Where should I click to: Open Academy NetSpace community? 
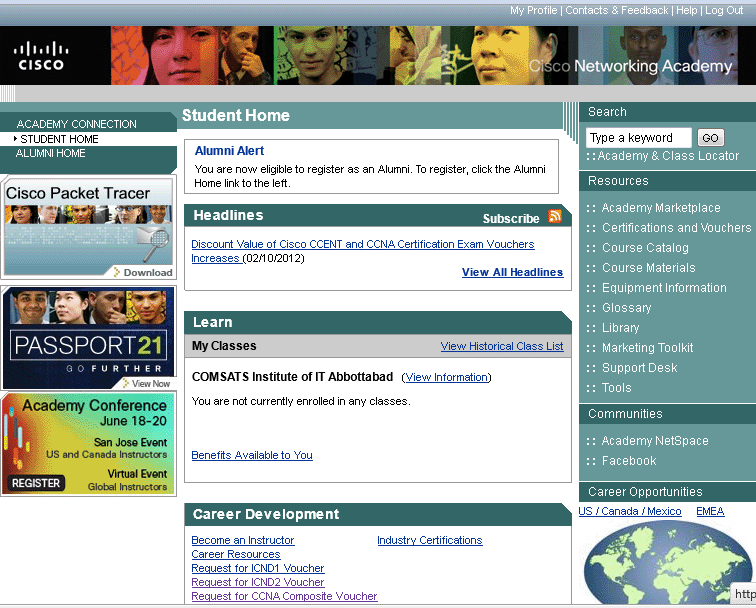pyautogui.click(x=655, y=441)
